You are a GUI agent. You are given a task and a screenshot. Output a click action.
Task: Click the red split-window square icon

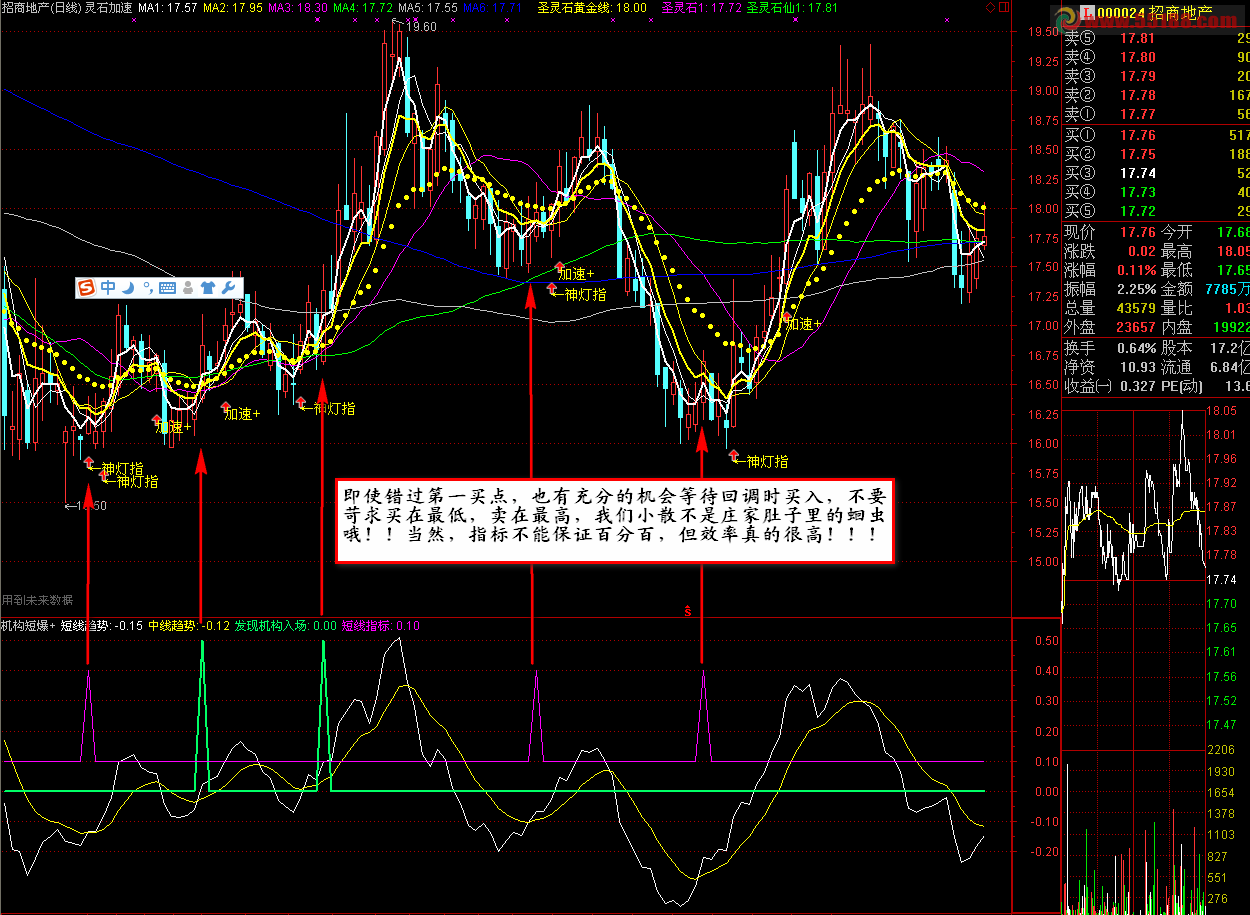tap(1004, 7)
